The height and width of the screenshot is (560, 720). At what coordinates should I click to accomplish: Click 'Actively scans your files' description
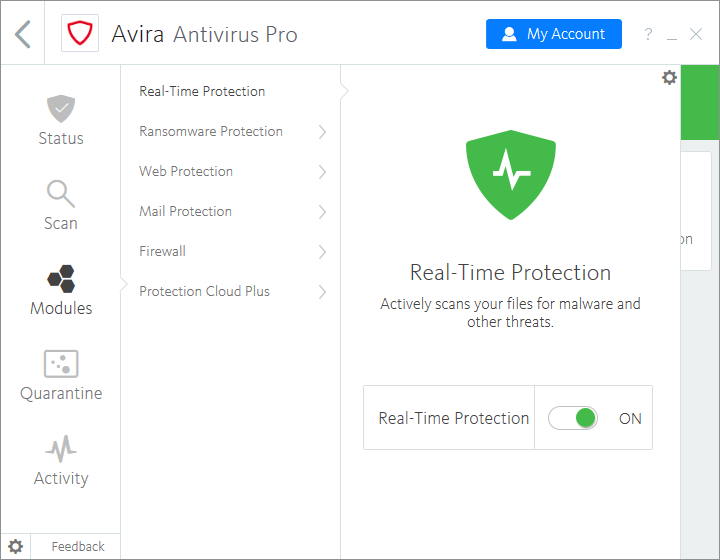(510, 313)
